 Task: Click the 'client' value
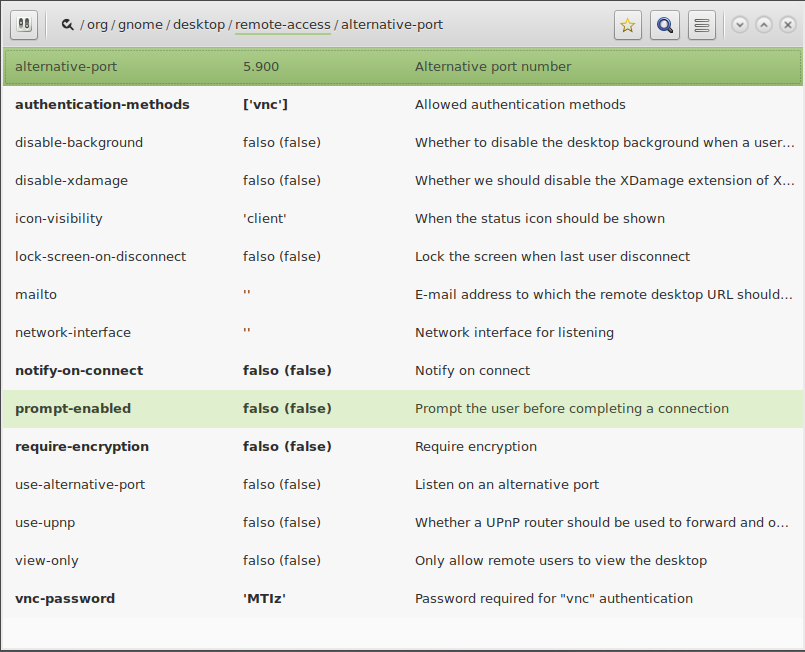264,219
